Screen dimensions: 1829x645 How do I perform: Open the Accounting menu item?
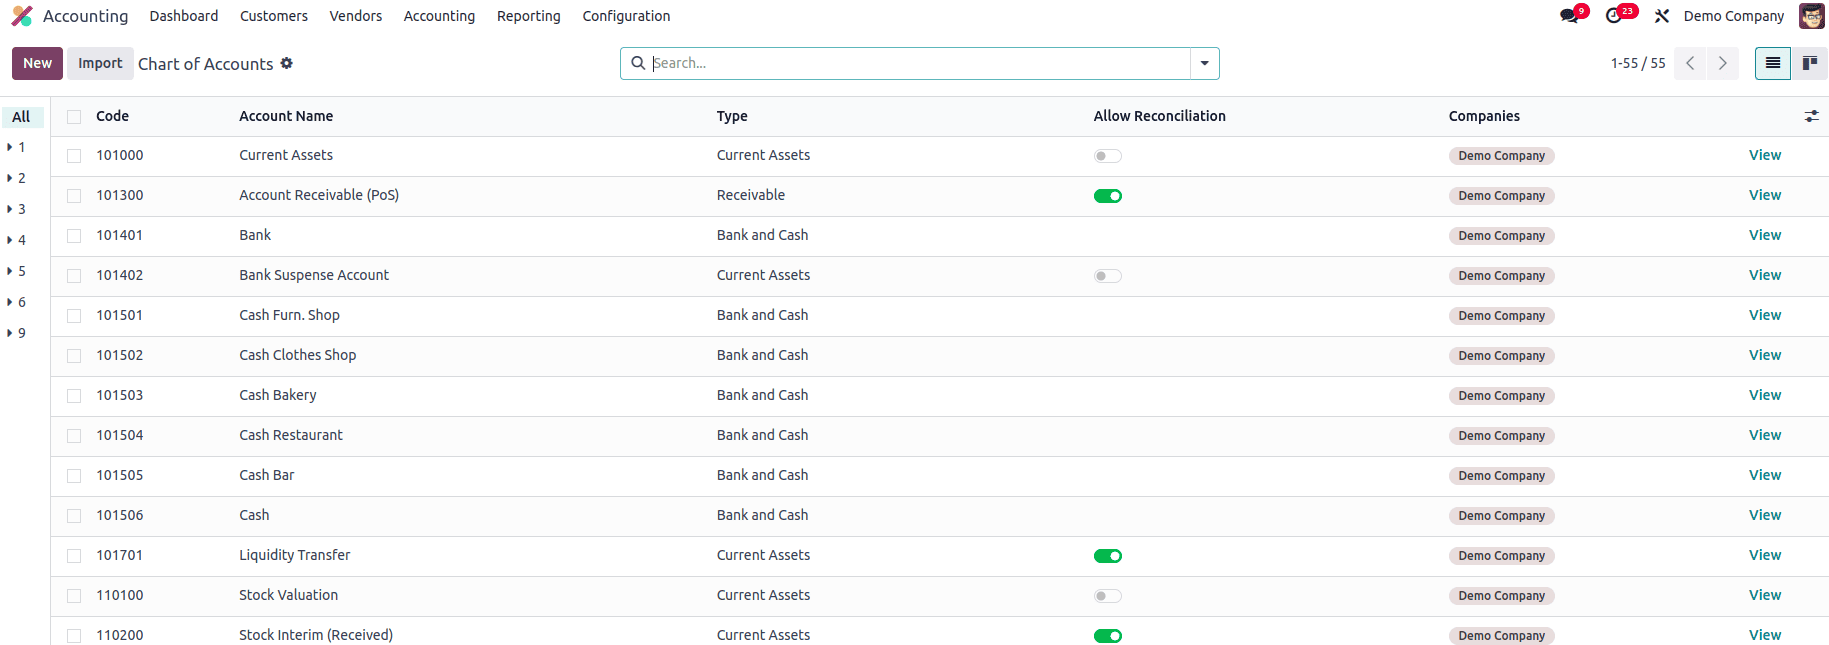click(x=439, y=16)
